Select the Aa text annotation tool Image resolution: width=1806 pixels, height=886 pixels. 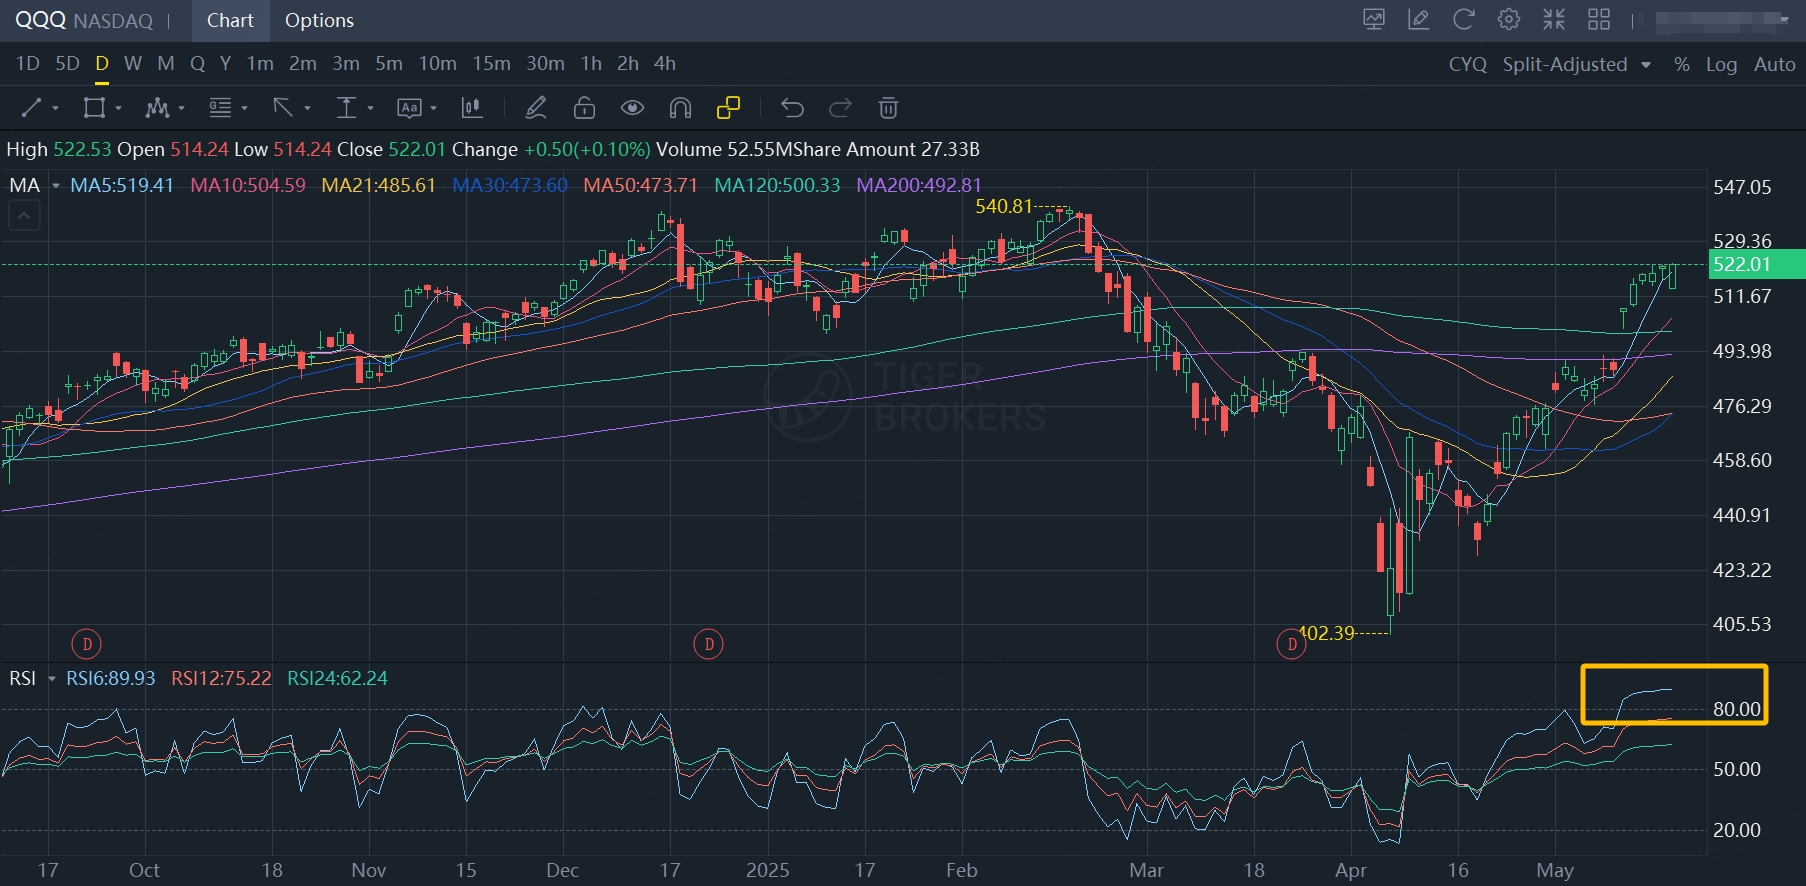[409, 108]
